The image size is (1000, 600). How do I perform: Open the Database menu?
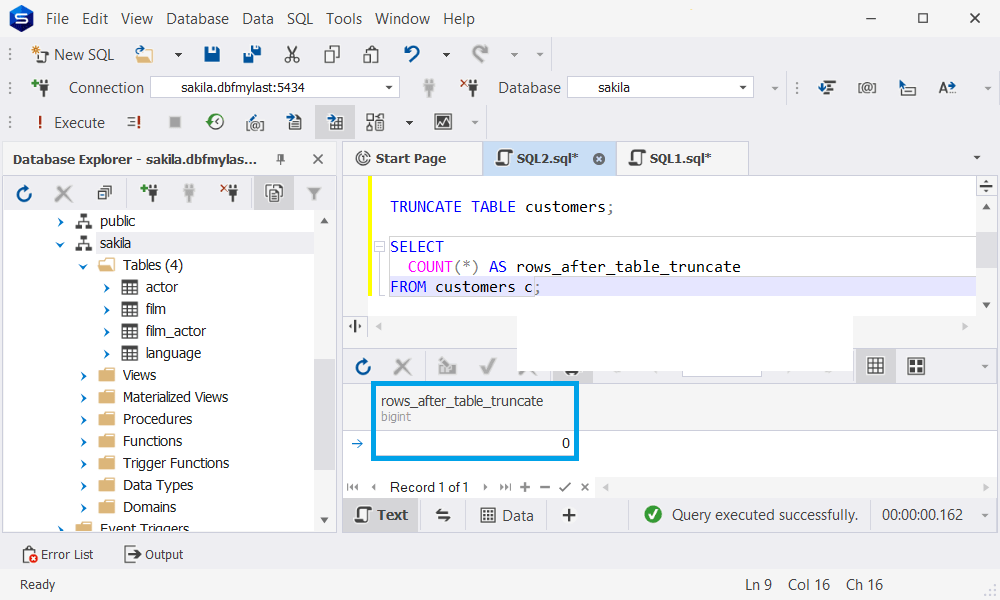tap(197, 18)
